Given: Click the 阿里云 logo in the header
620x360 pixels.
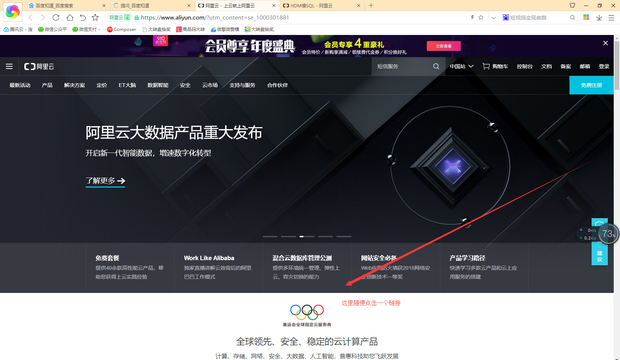Looking at the screenshot, I should pyautogui.click(x=39, y=66).
